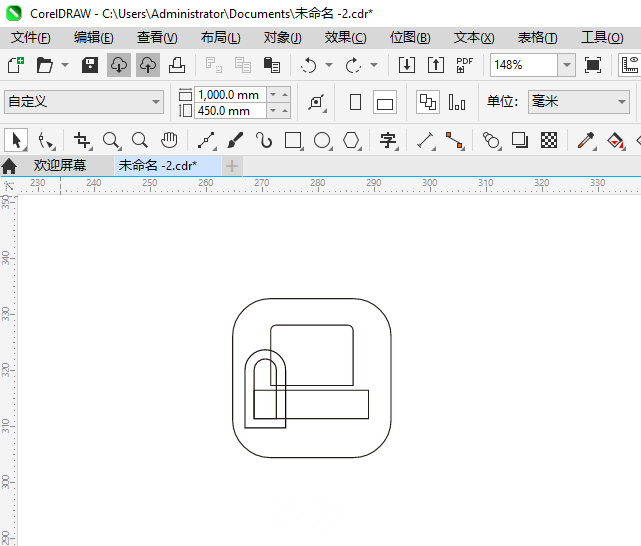Viewport: 641px width, 546px height.
Task: Select the Blend effects tool
Action: pyautogui.click(x=491, y=141)
